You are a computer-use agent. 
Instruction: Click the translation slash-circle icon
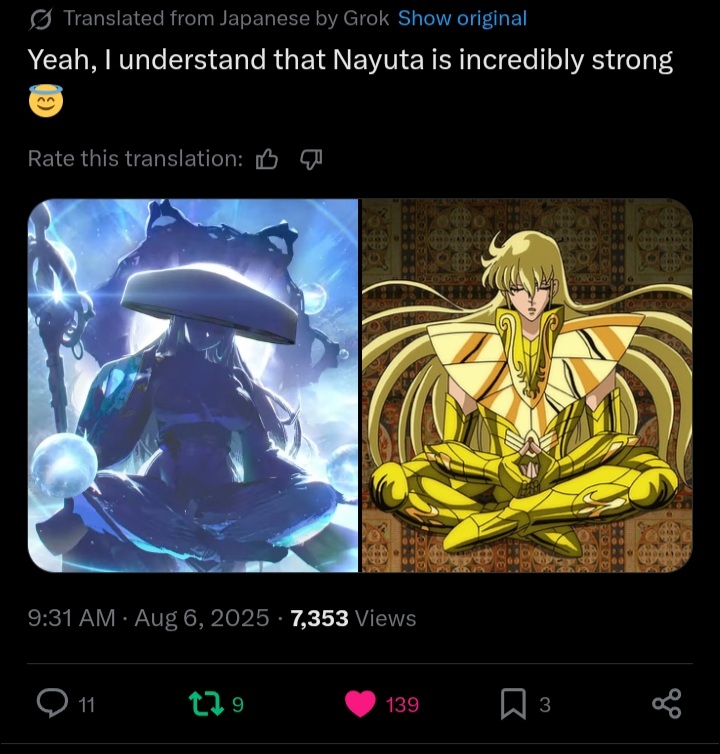point(40,19)
